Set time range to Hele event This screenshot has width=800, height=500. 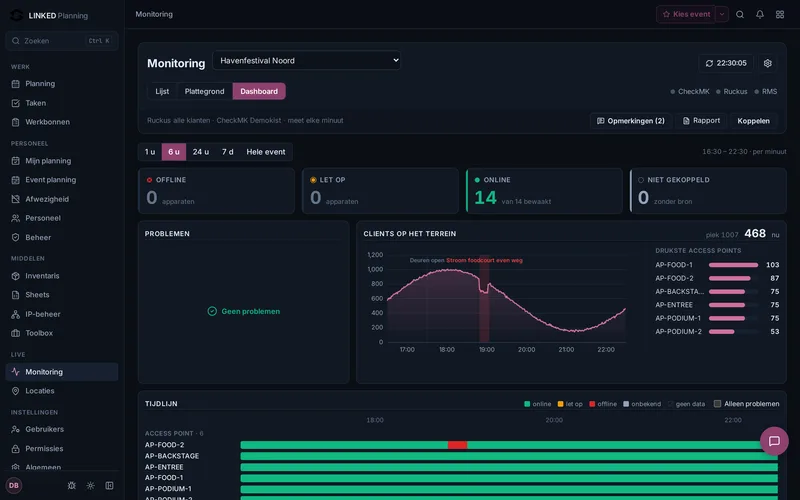tap(266, 152)
